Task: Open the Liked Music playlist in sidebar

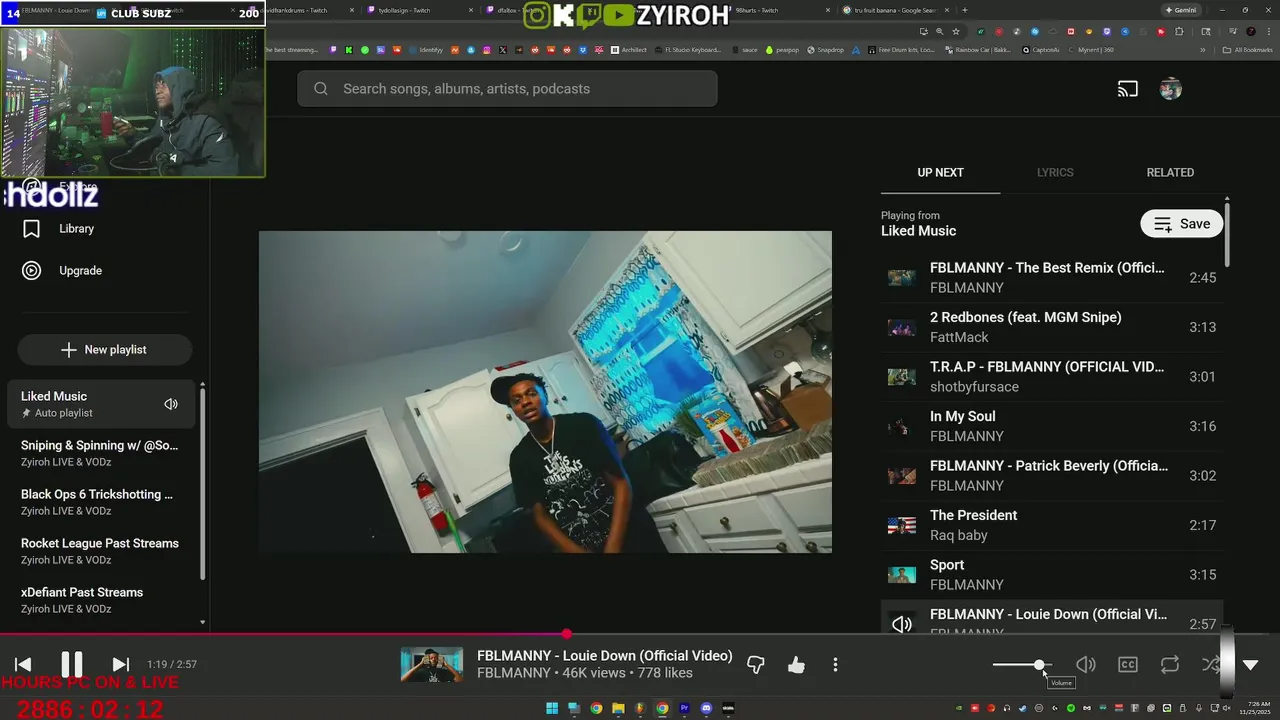Action: [x=102, y=404]
